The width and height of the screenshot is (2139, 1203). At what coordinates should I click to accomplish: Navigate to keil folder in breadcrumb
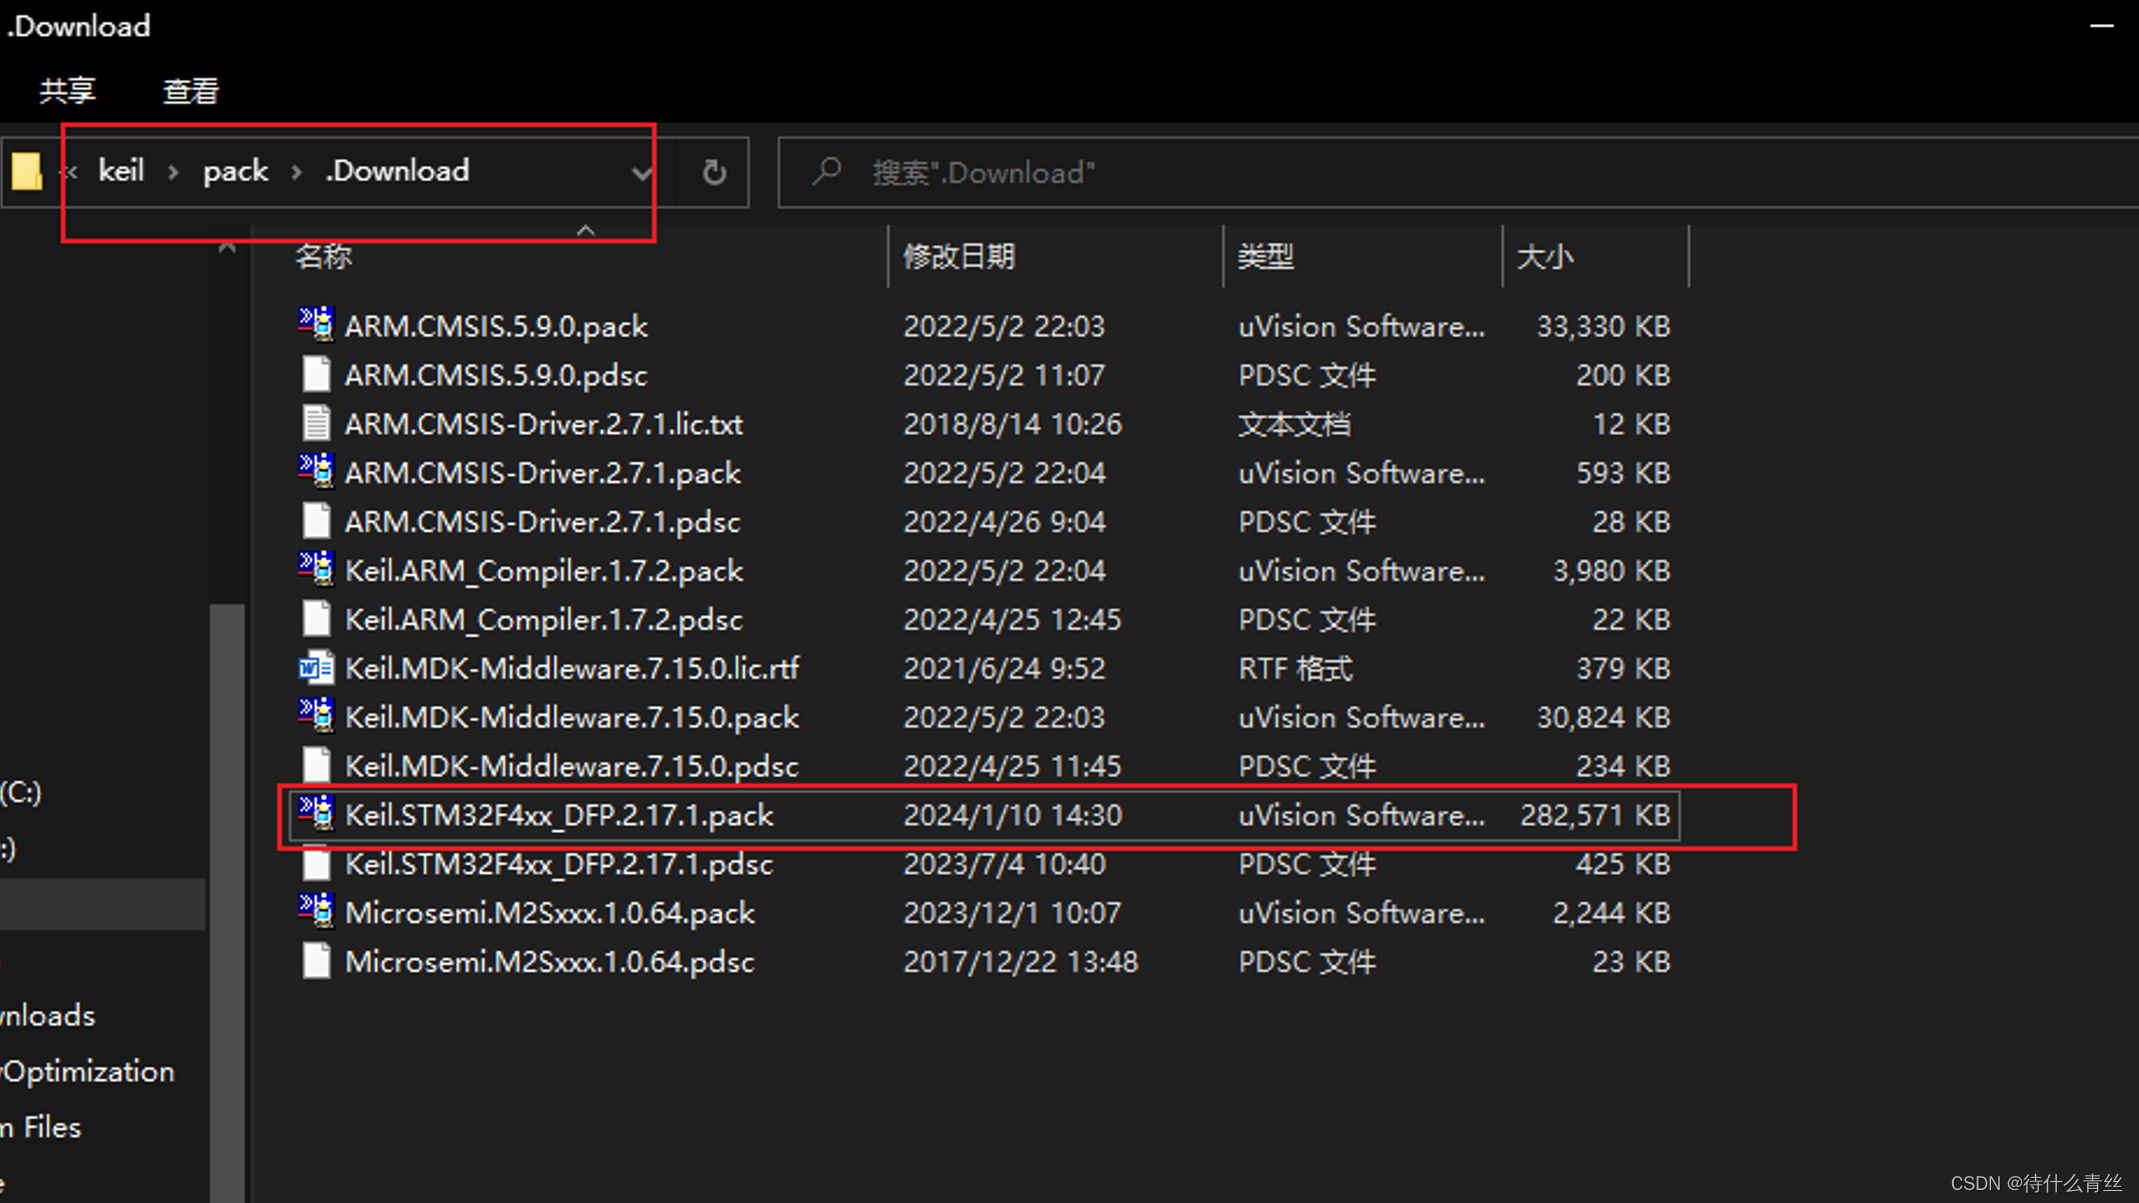[121, 171]
